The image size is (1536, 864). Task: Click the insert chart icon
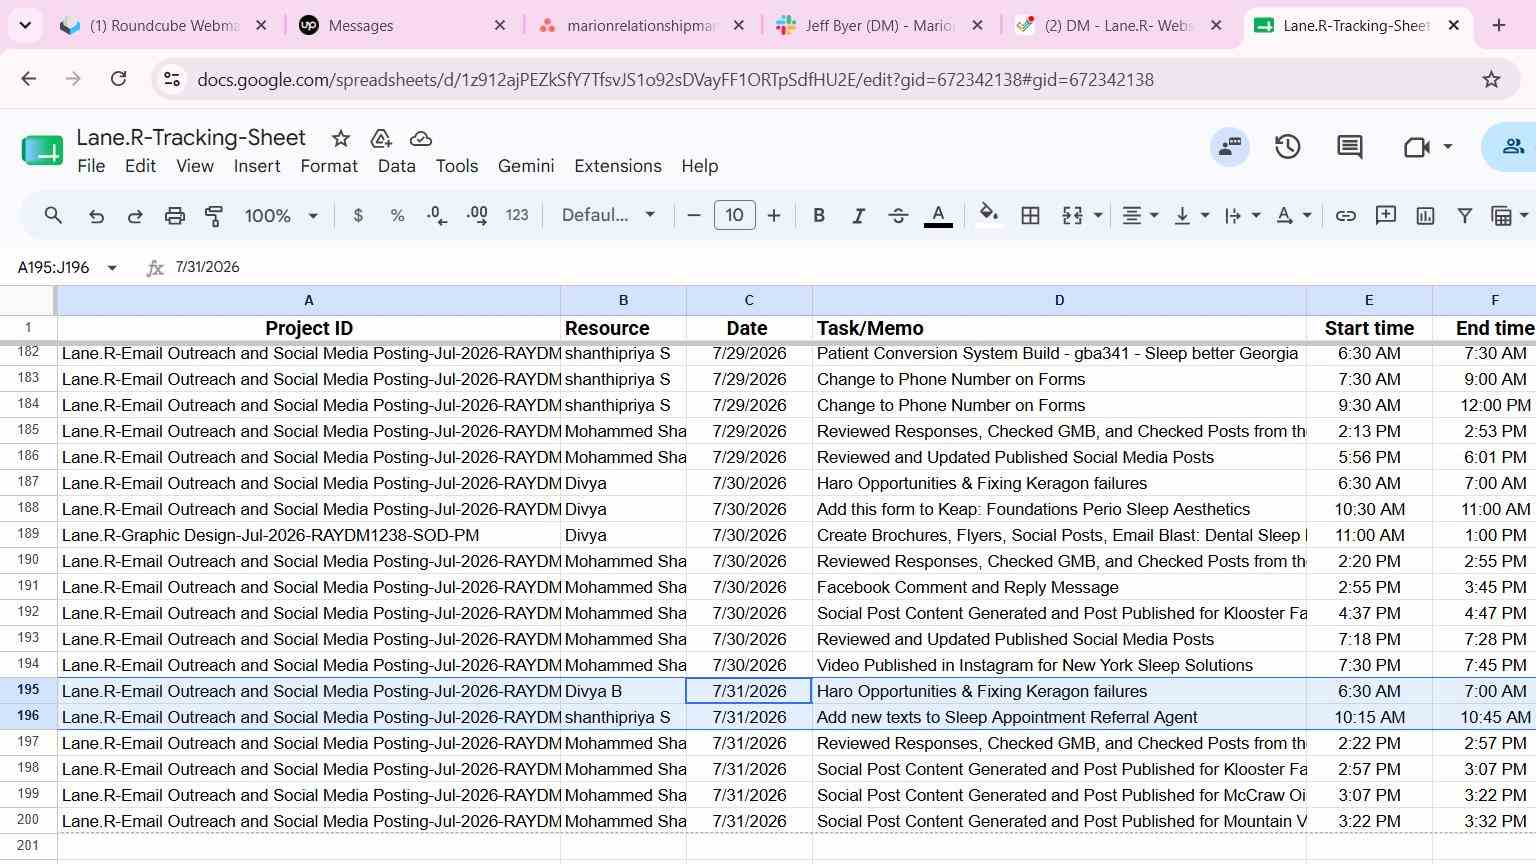tap(1425, 215)
